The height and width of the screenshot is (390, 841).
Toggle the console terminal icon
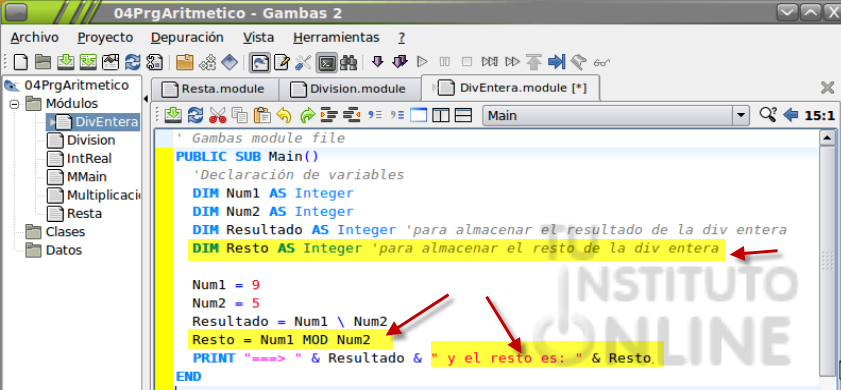click(x=326, y=63)
